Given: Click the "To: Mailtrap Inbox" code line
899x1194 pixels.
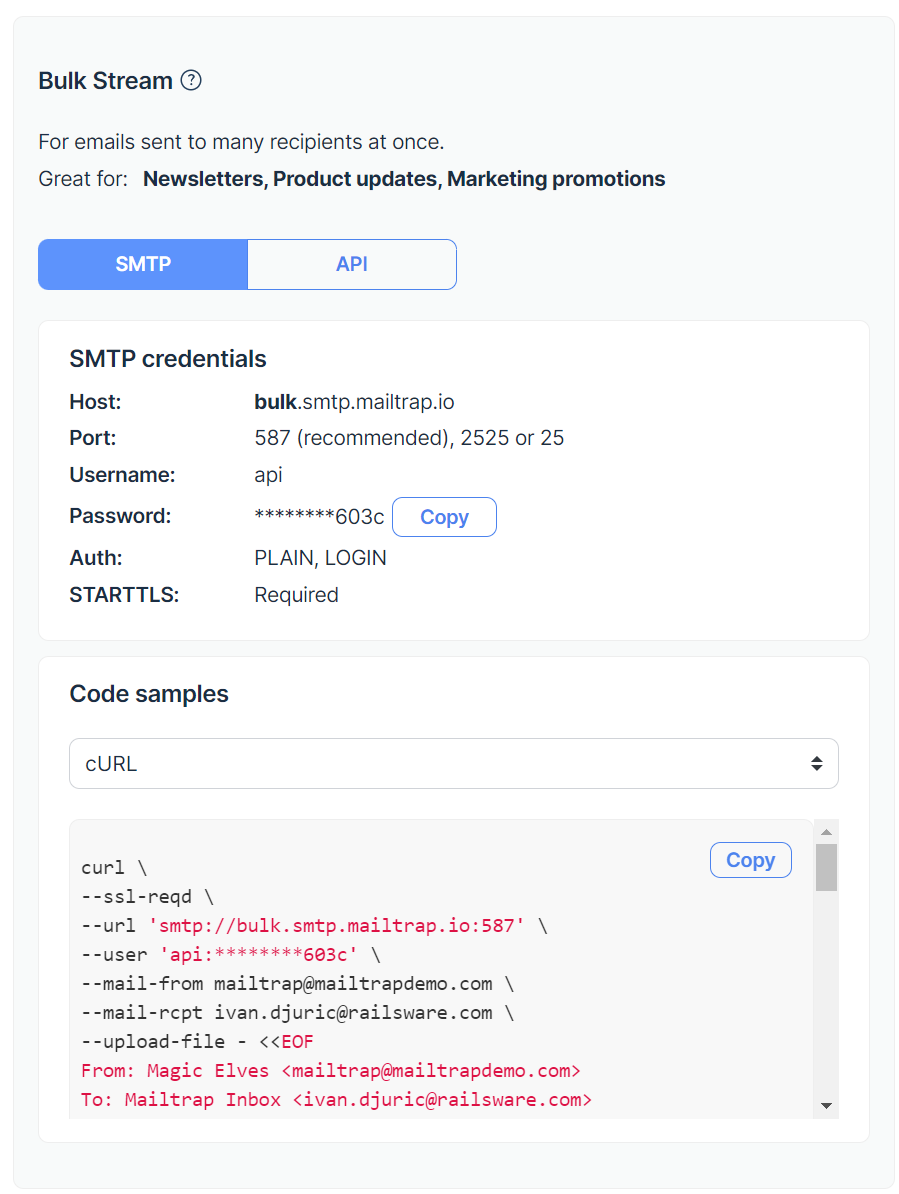Looking at the screenshot, I should click(336, 1100).
